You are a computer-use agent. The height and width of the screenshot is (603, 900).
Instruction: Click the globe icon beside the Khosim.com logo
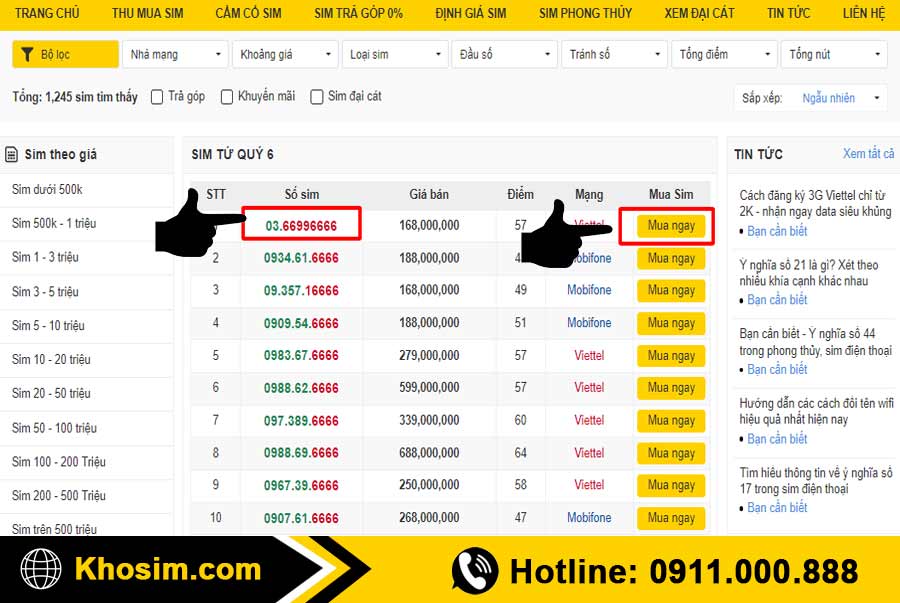click(x=37, y=570)
